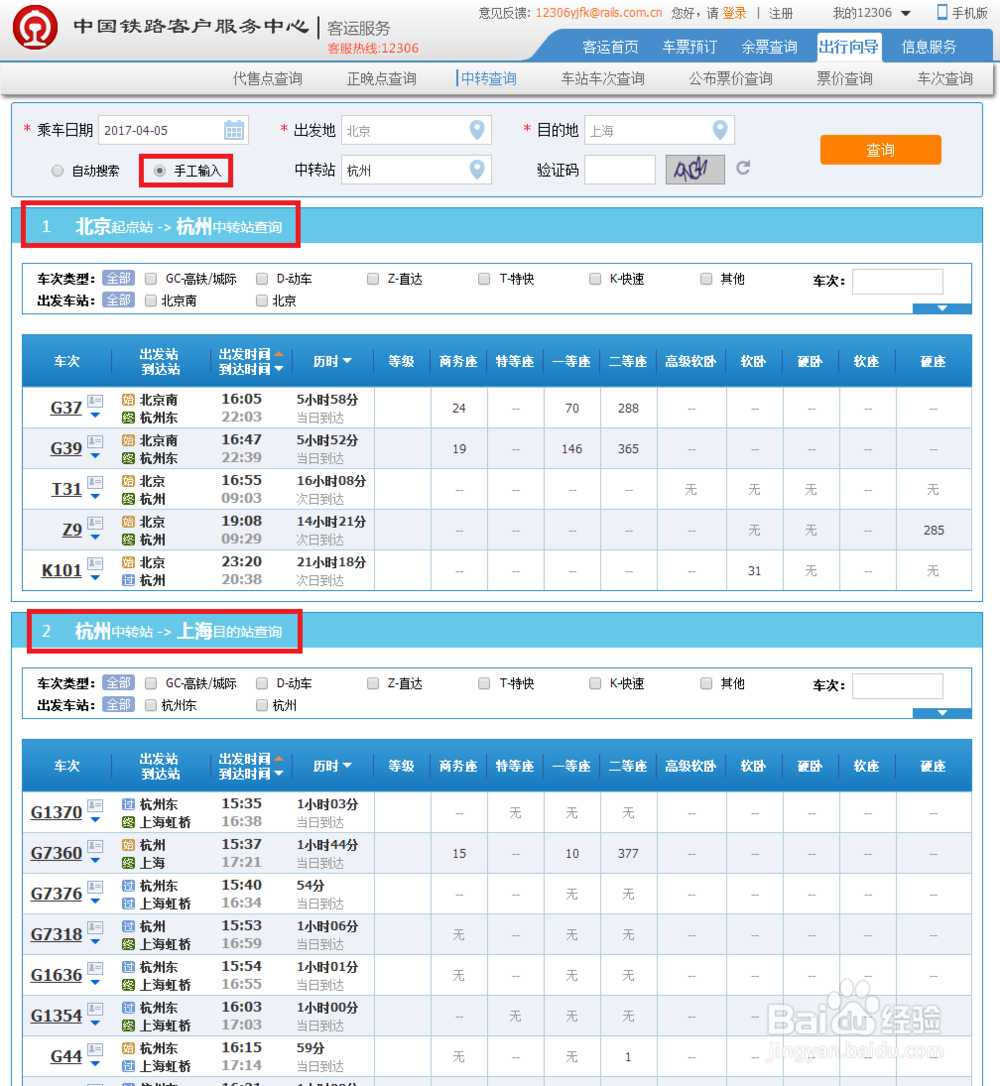Viewport: 1000px width, 1086px height.
Task: Expand the filter bar dropdown arrow
Action: 941,309
